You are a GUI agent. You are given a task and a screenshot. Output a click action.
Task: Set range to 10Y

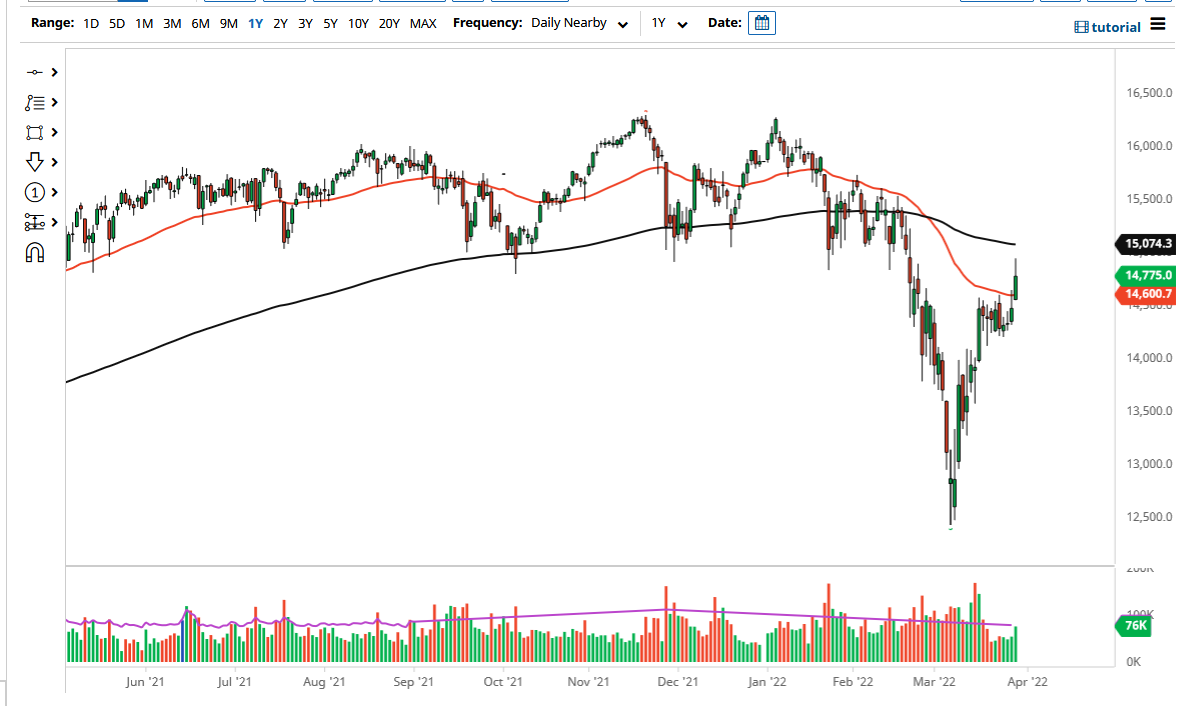coord(358,23)
